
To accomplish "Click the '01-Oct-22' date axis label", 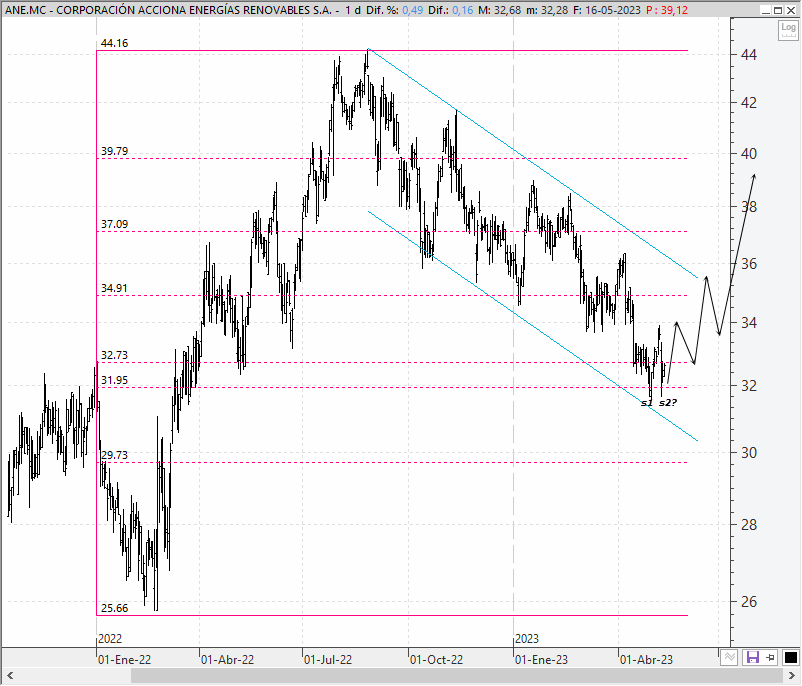I will click(436, 660).
